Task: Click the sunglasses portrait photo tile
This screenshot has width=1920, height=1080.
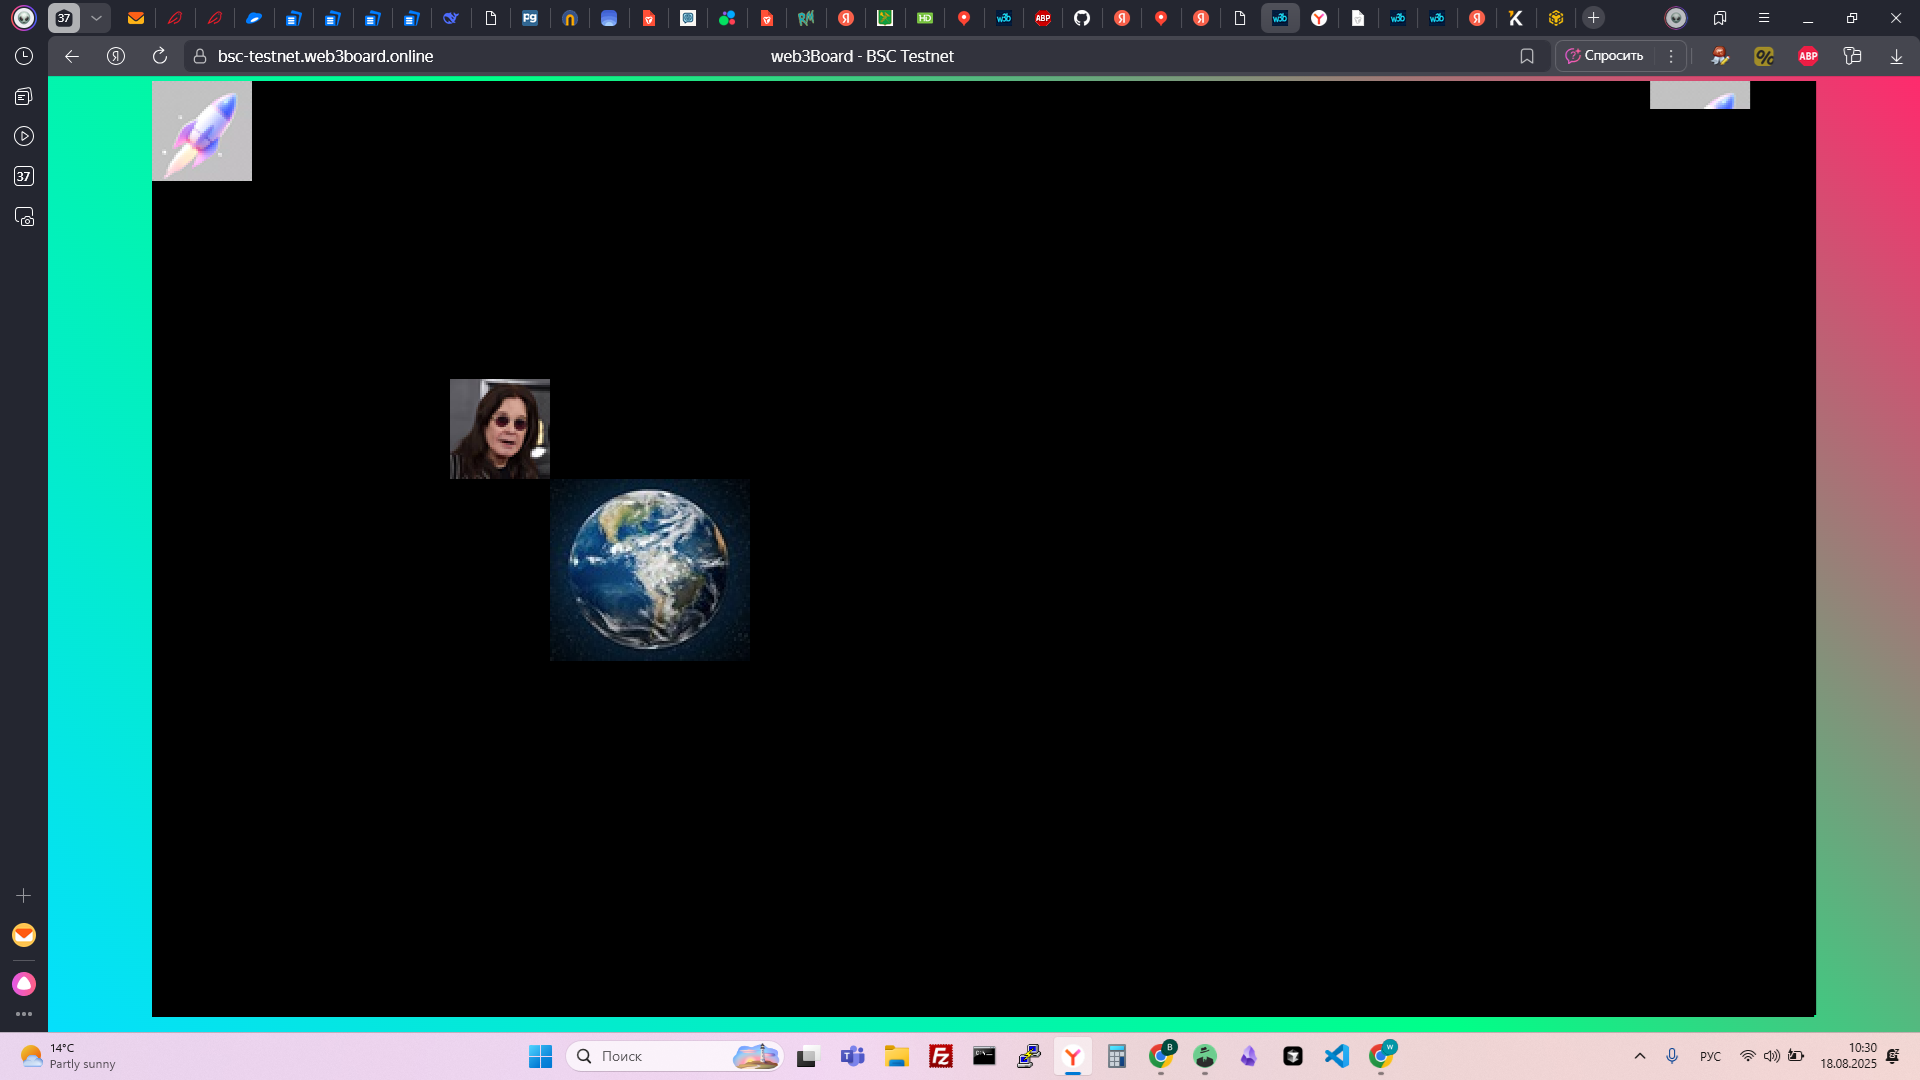Action: pyautogui.click(x=500, y=429)
